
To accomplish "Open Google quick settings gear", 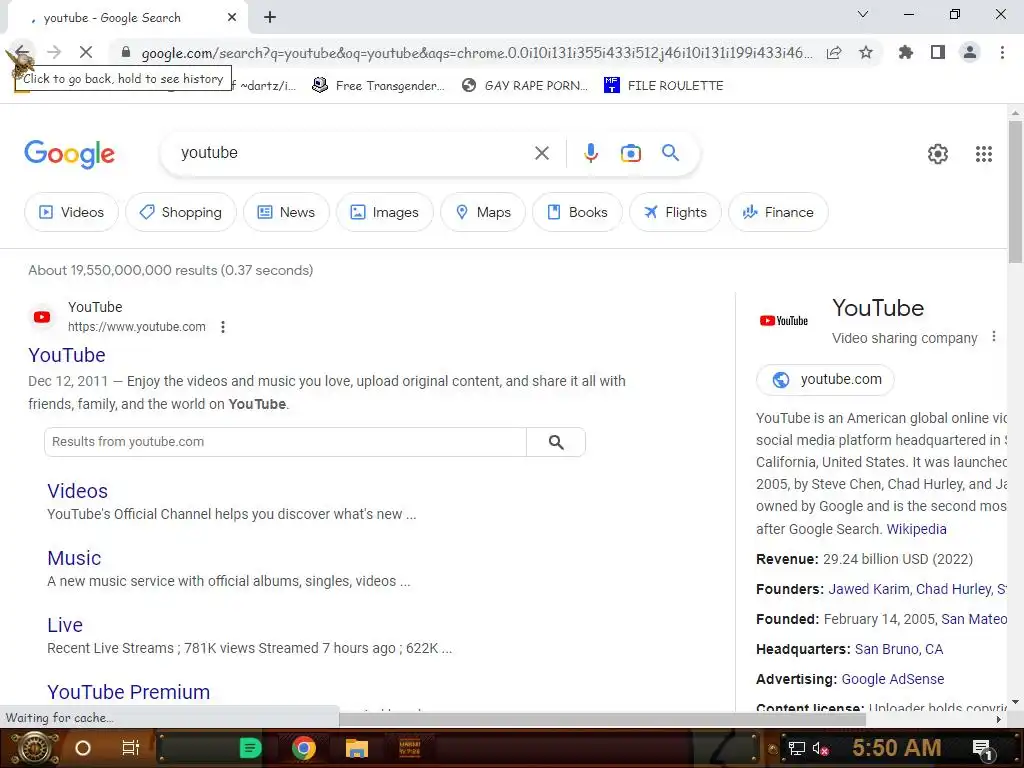I will (938, 154).
